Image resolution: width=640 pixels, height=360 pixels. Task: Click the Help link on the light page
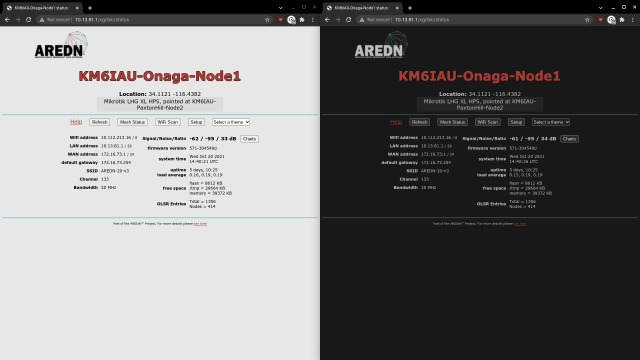click(x=76, y=122)
